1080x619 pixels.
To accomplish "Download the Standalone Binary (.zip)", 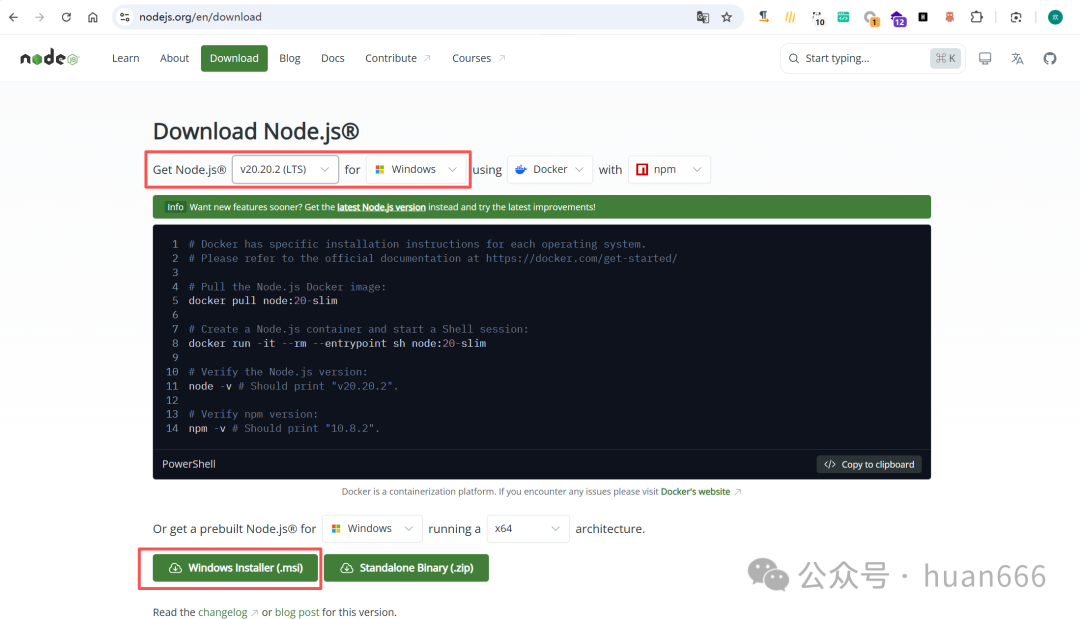I will (x=406, y=568).
